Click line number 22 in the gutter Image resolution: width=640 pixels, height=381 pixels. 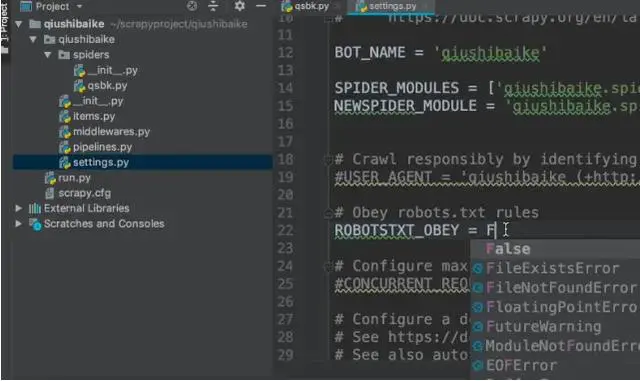pyautogui.click(x=285, y=230)
